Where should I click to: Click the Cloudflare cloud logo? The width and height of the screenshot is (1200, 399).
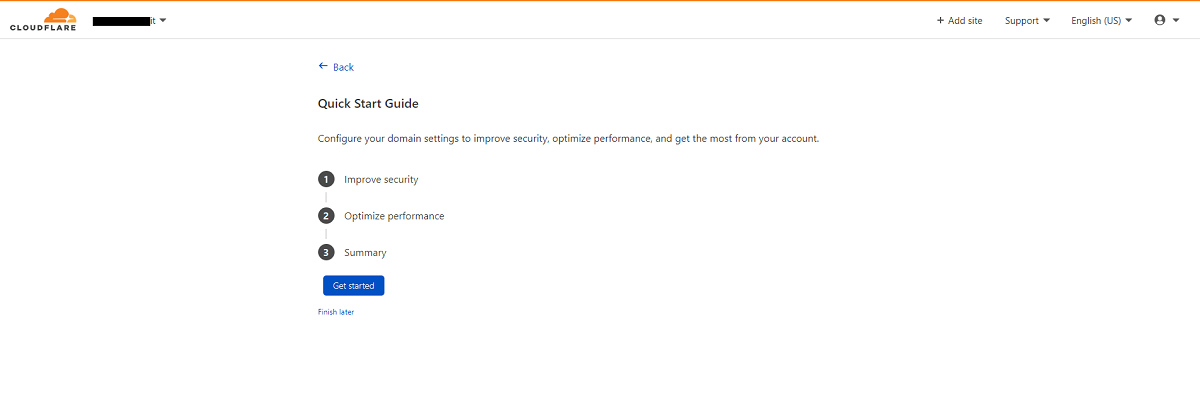(43, 20)
